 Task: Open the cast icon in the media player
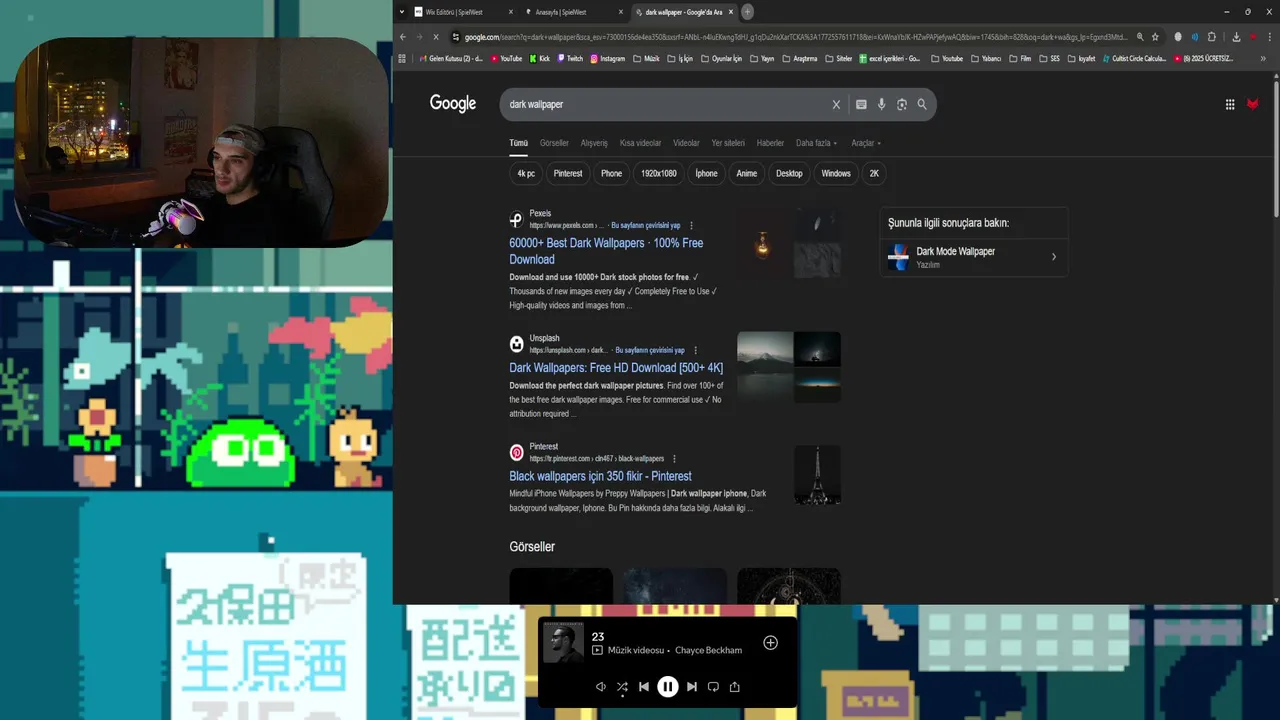pyautogui.click(x=713, y=687)
